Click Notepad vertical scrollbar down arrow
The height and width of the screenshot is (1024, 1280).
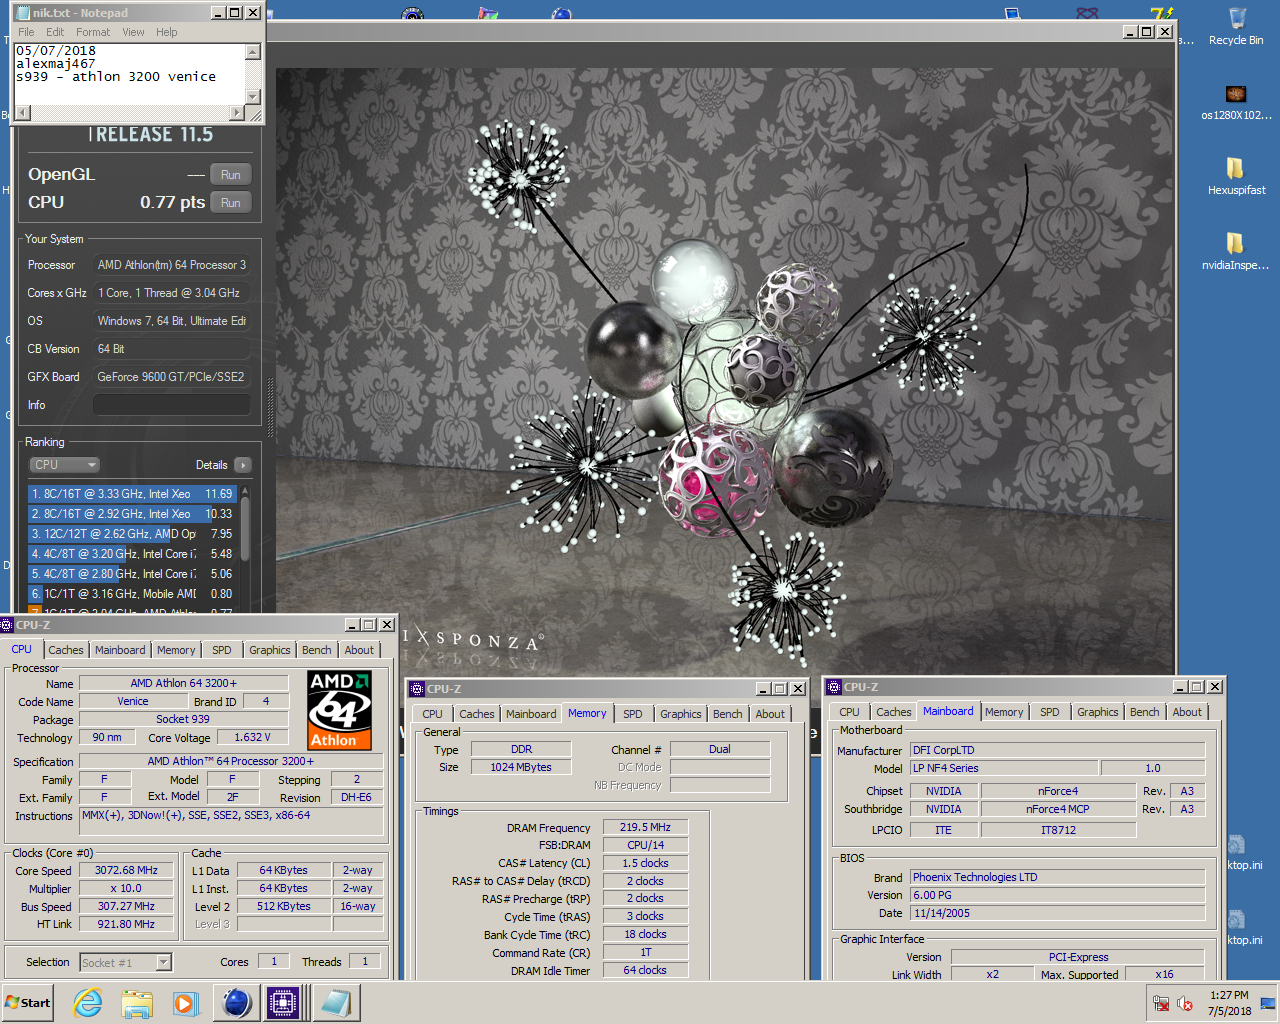pyautogui.click(x=253, y=97)
